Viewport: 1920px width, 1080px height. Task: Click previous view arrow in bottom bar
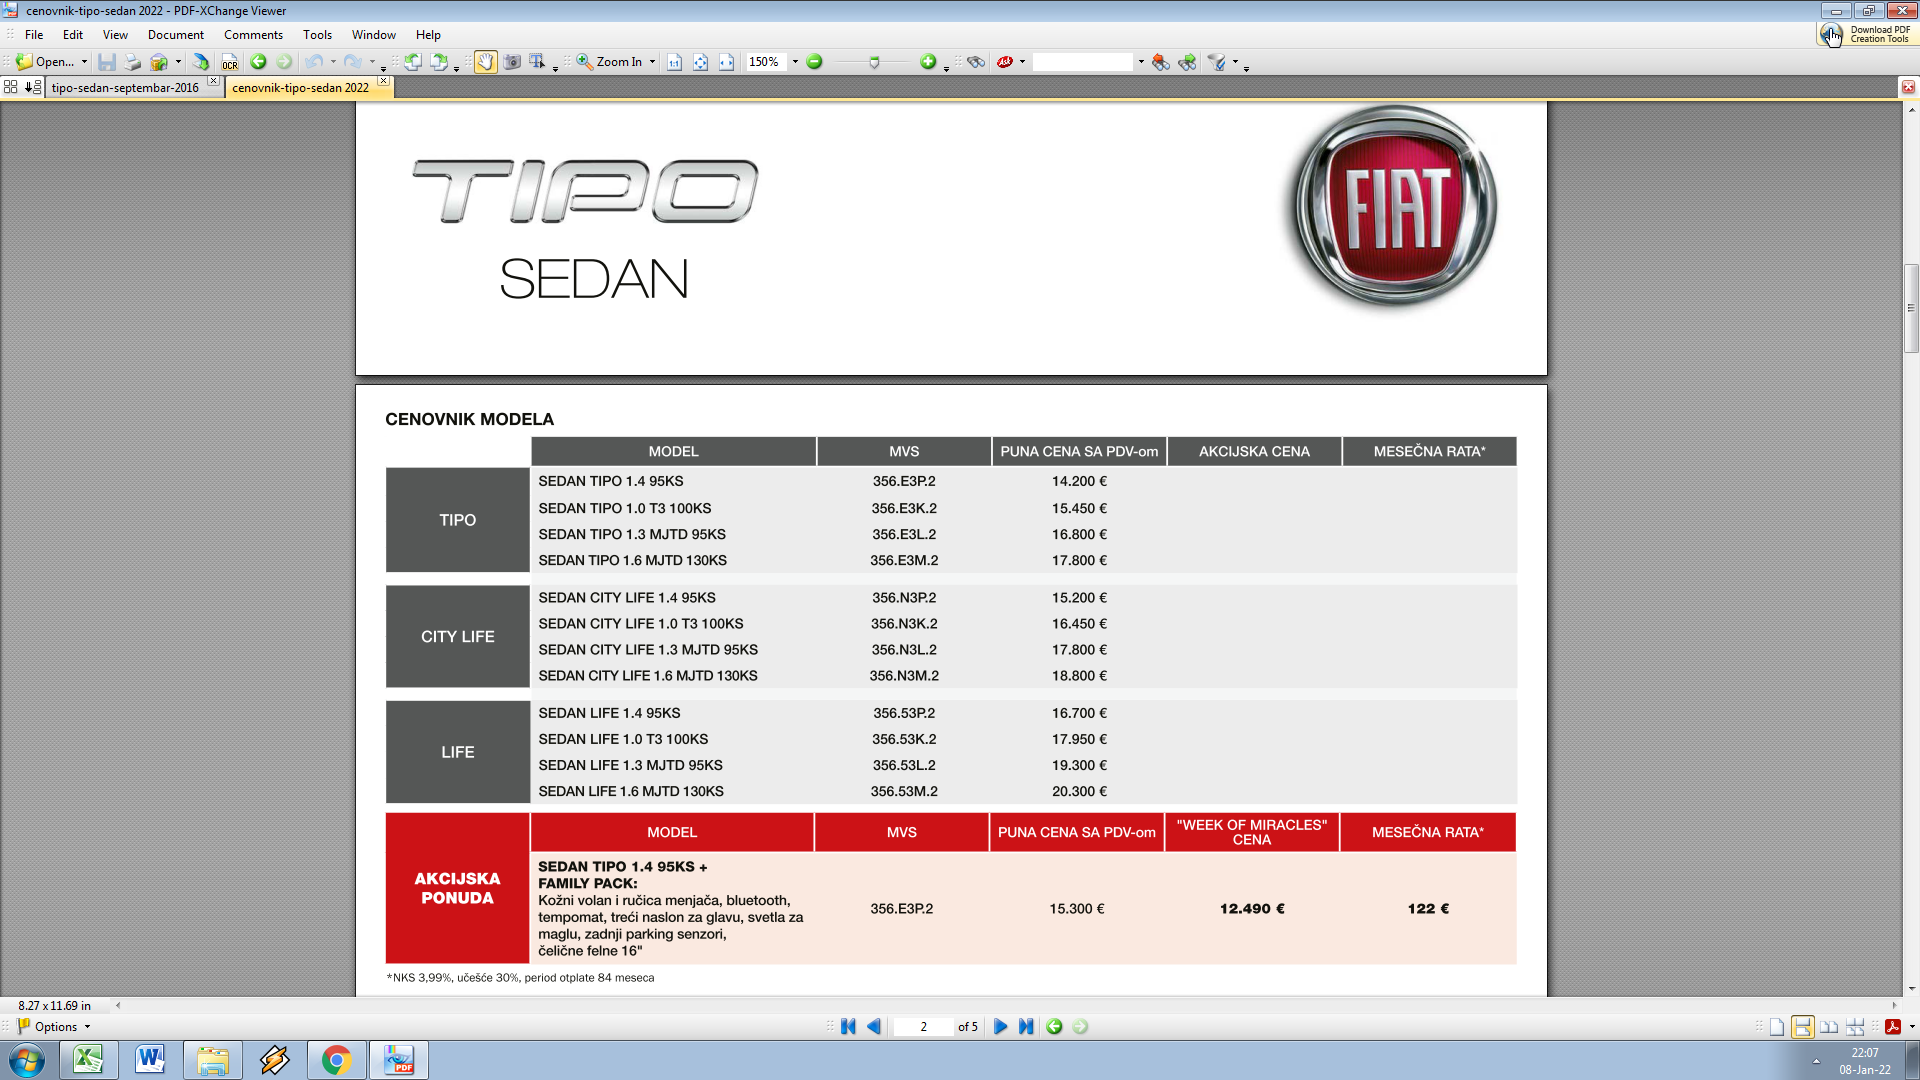(1054, 1027)
